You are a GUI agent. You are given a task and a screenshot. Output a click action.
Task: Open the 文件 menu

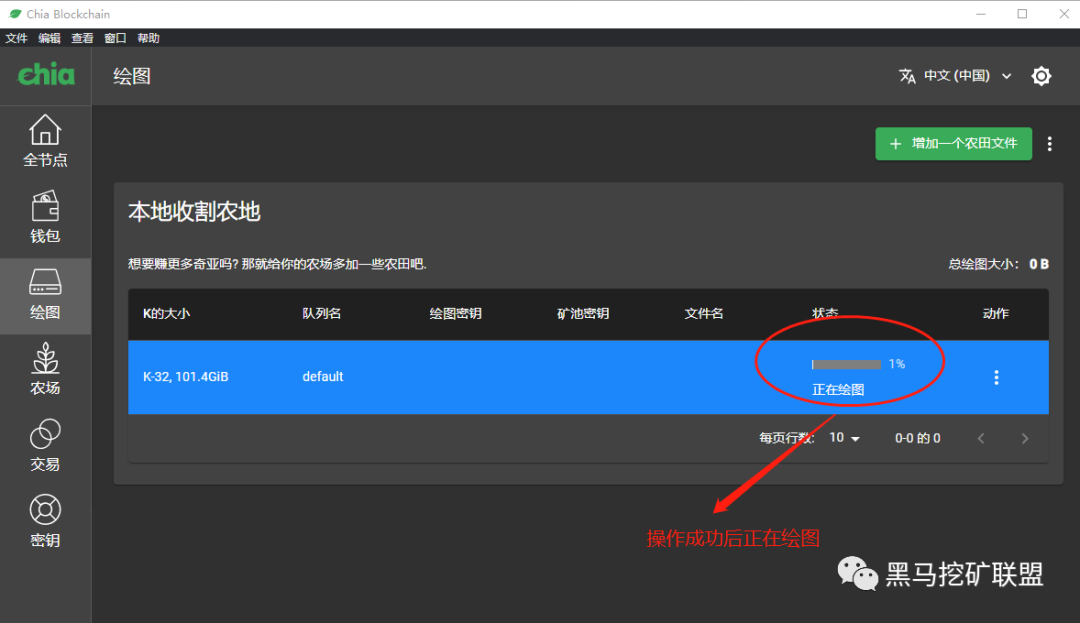(x=16, y=37)
